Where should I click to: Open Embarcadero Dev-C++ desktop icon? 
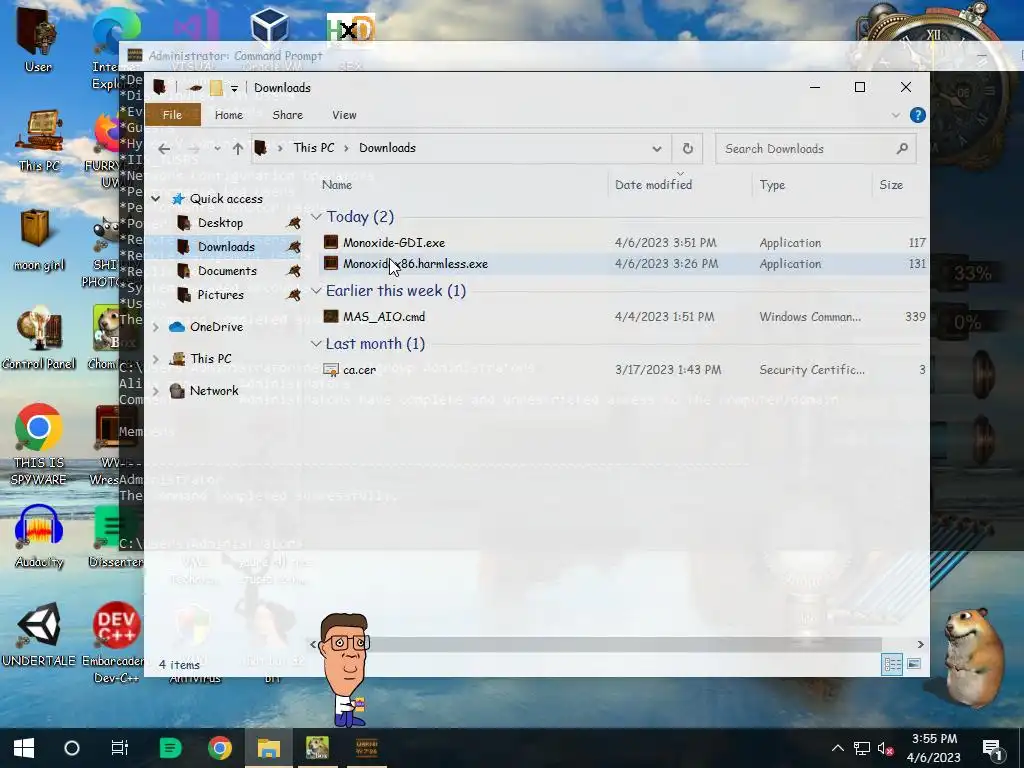pyautogui.click(x=116, y=641)
